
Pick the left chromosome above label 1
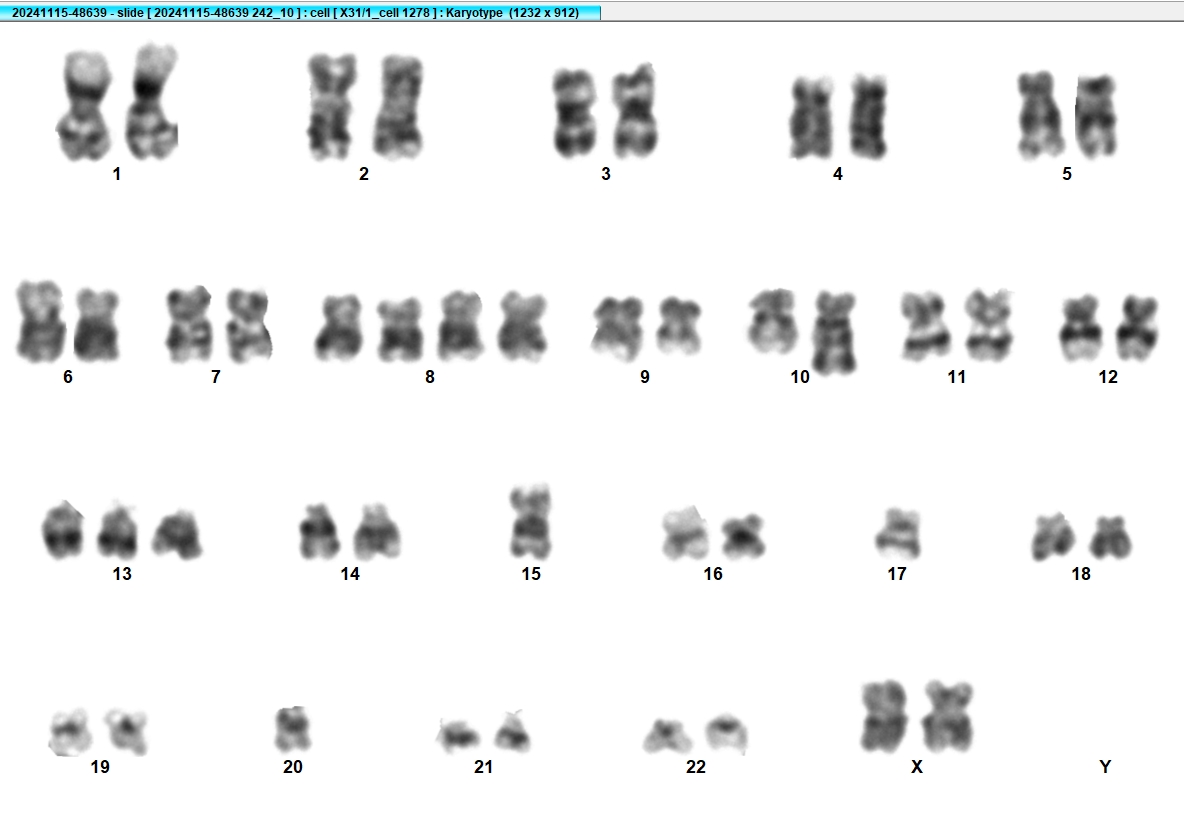point(84,105)
